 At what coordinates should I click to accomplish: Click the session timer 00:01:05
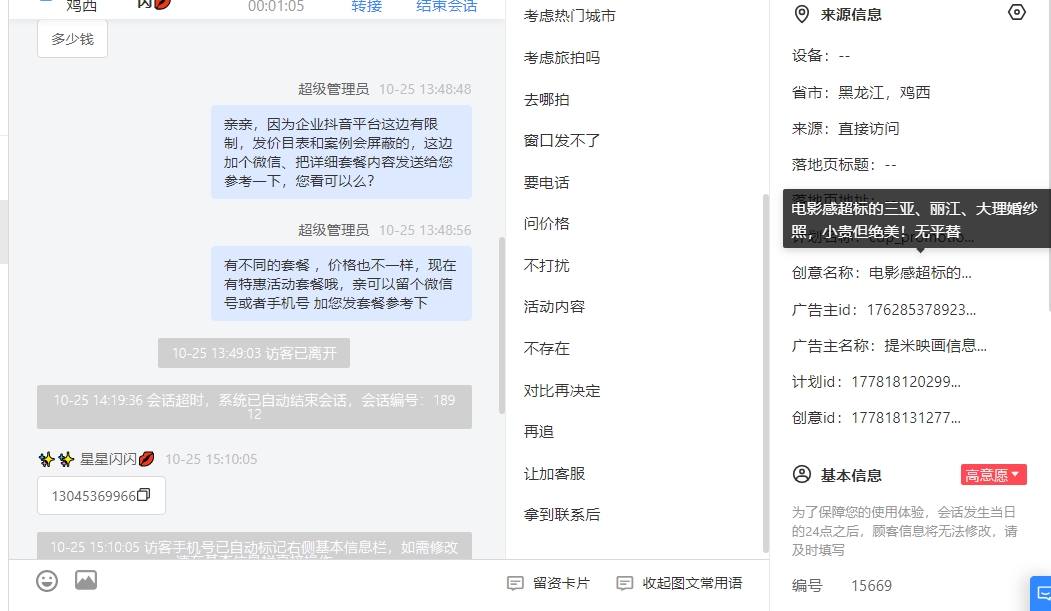pos(275,6)
